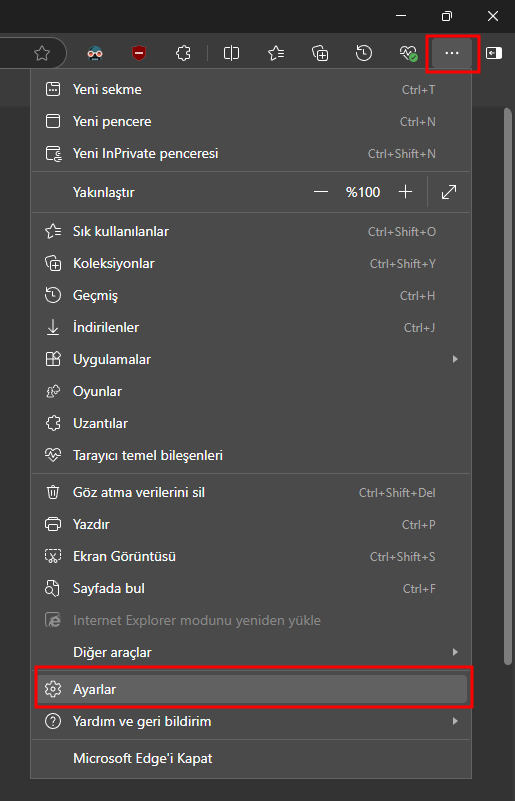Click the search-page icon beside Sayfada bul
This screenshot has width=515, height=801.
(53, 588)
